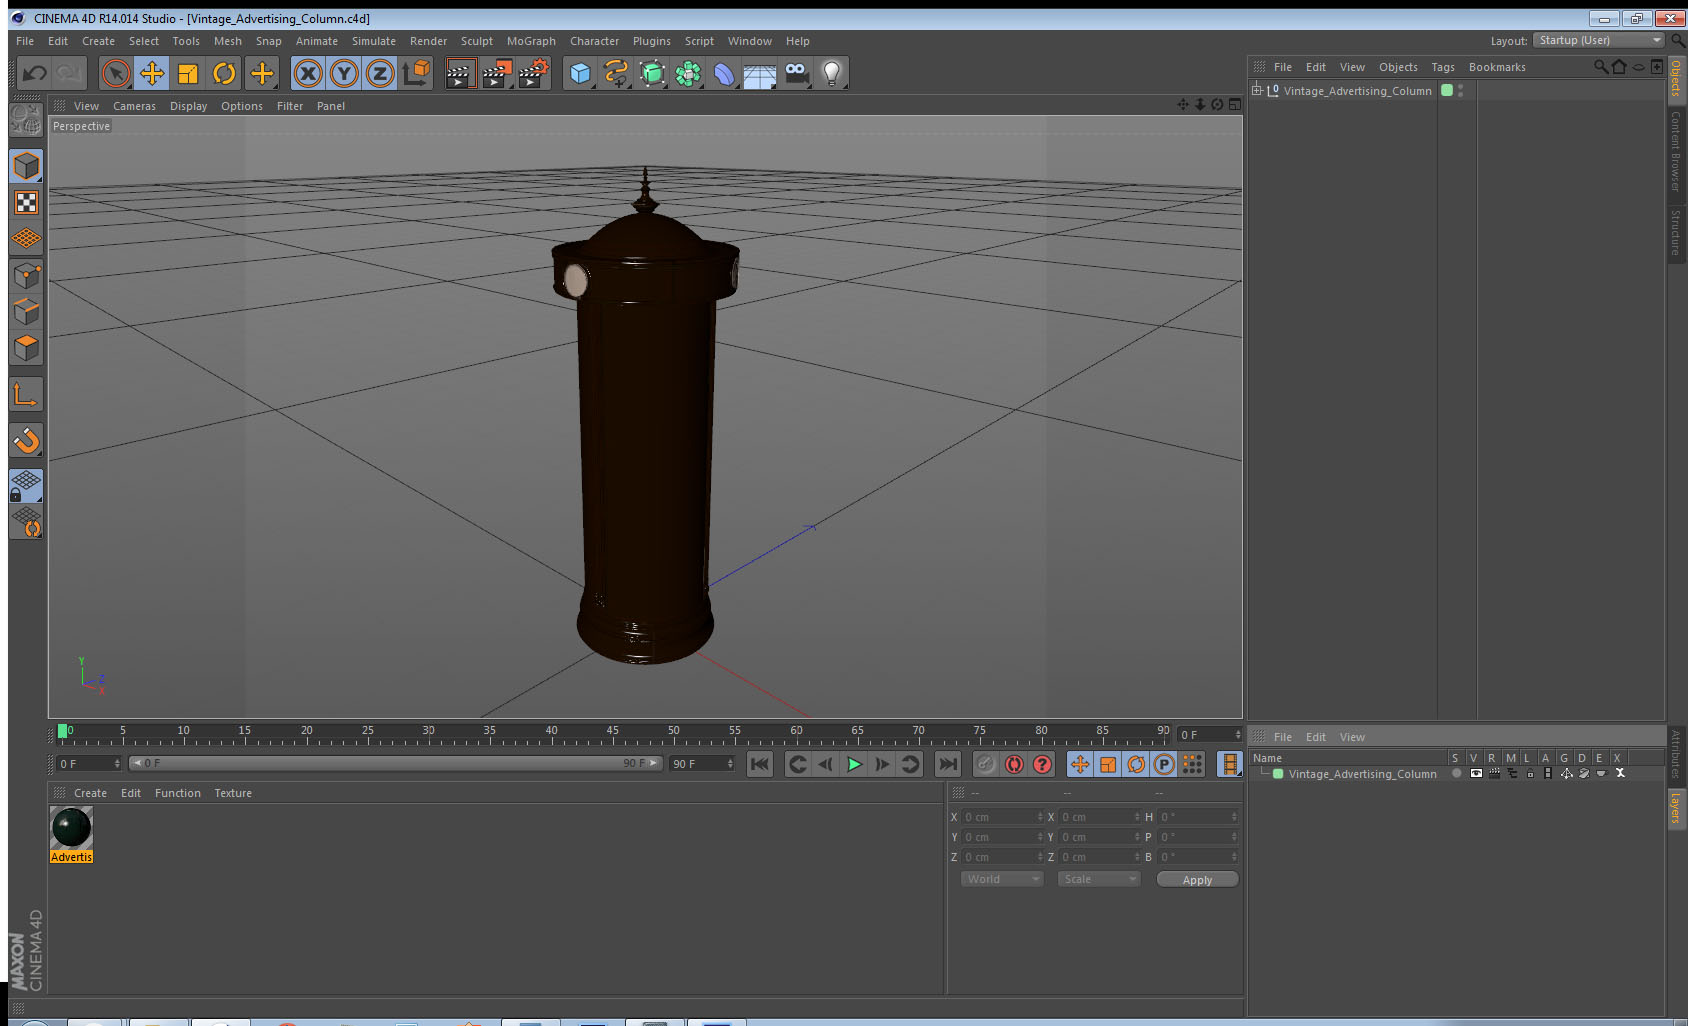Switch the coordinate system icon
Image resolution: width=1688 pixels, height=1026 pixels.
coord(416,73)
